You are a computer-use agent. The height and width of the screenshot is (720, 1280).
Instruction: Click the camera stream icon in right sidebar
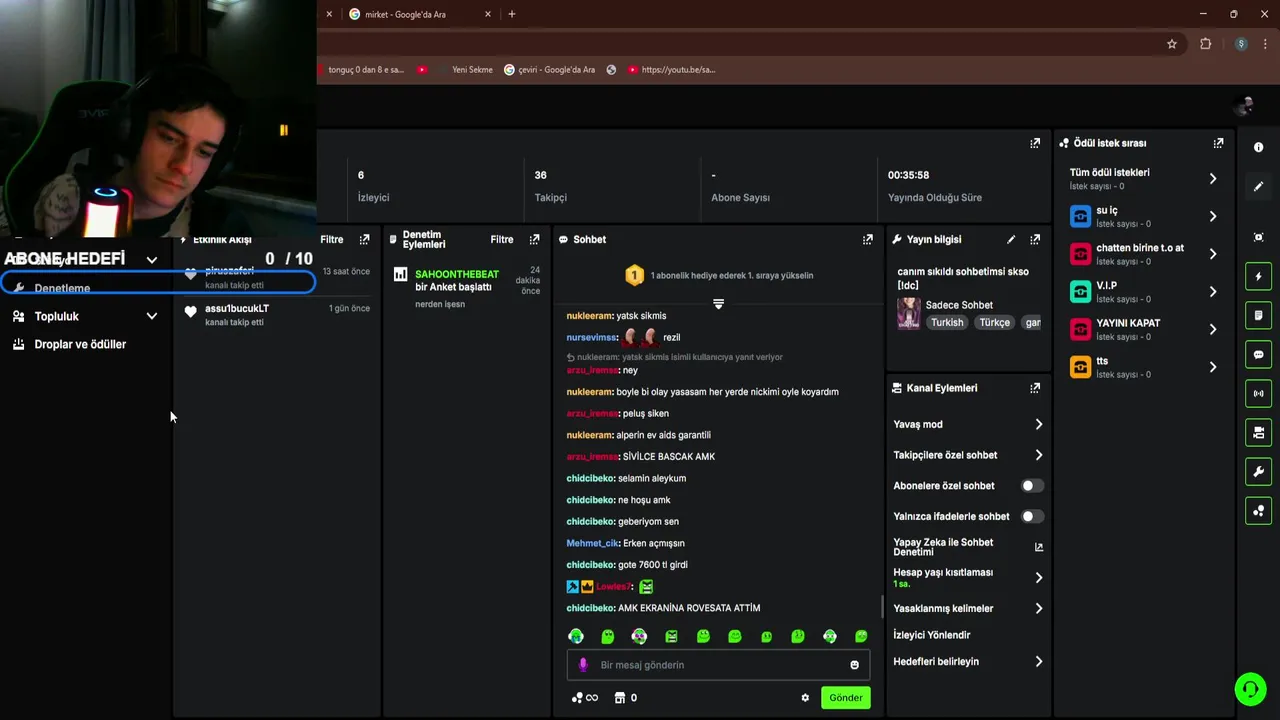pyautogui.click(x=1258, y=433)
